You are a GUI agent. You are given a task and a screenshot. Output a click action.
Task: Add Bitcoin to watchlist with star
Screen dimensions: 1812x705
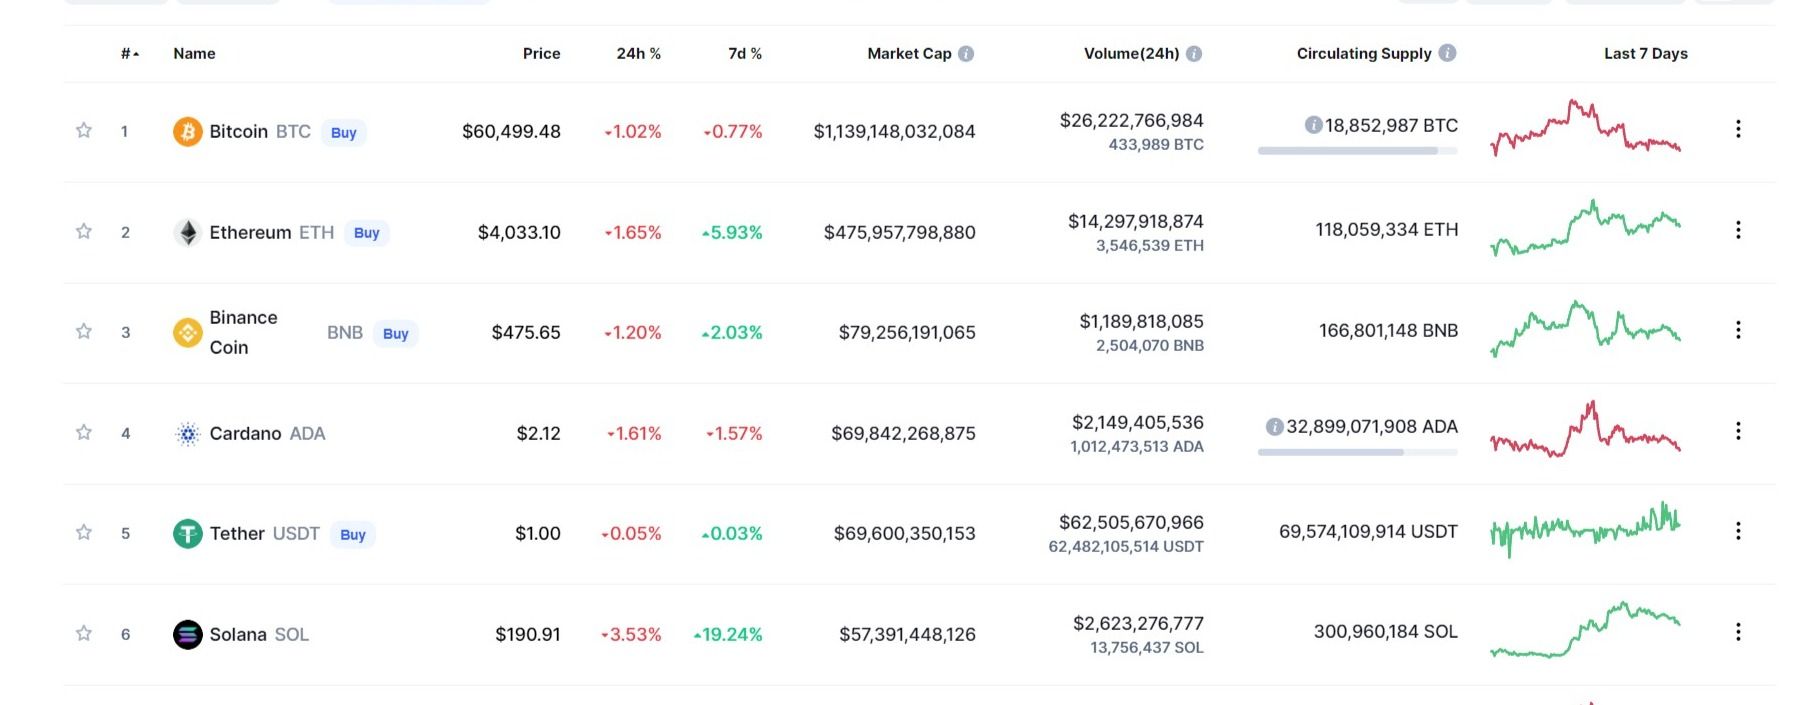pos(84,130)
